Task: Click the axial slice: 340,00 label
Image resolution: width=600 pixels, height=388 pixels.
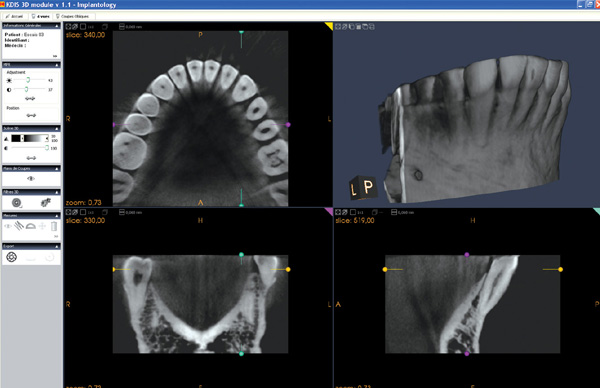Action: click(x=85, y=35)
